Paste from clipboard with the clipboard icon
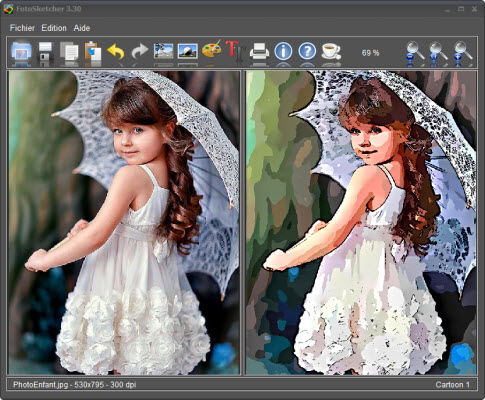This screenshot has width=485, height=400. 93,52
